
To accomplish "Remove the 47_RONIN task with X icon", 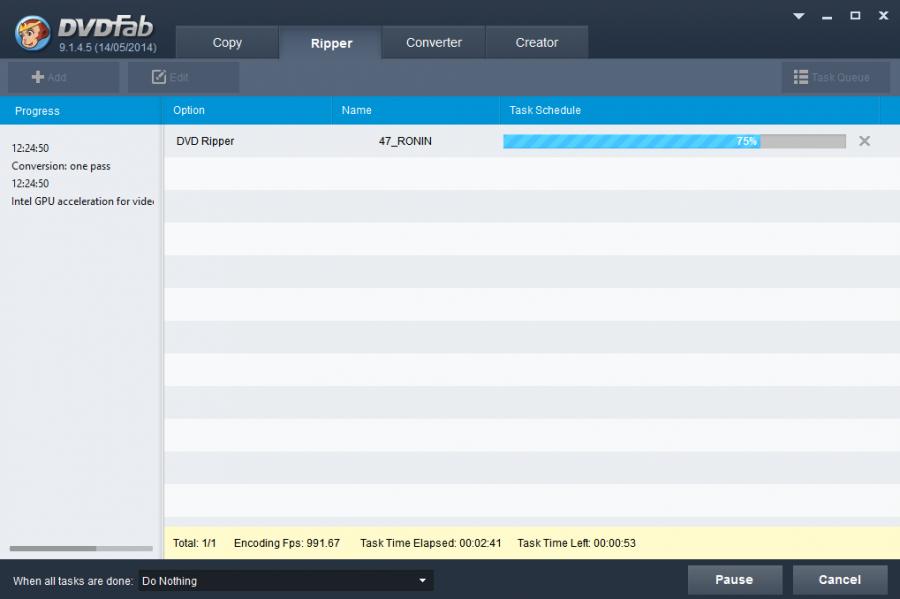I will [864, 141].
